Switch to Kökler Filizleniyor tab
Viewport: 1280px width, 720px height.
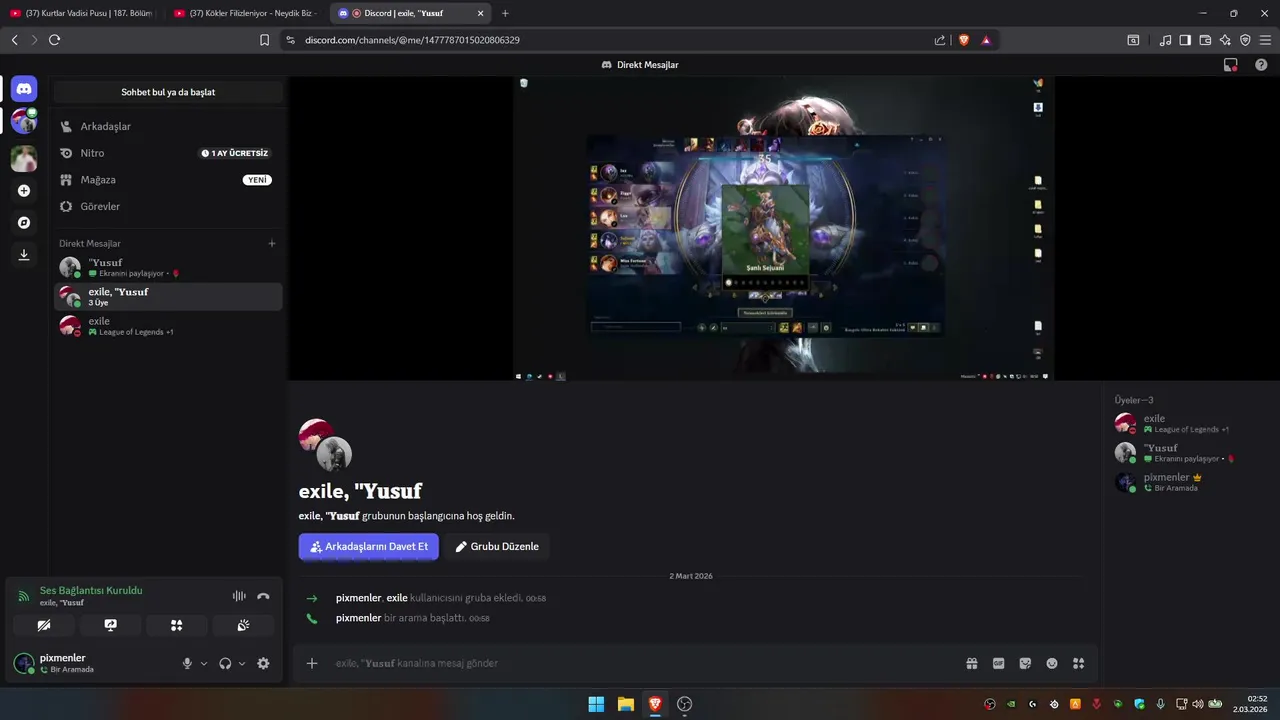coord(246,13)
